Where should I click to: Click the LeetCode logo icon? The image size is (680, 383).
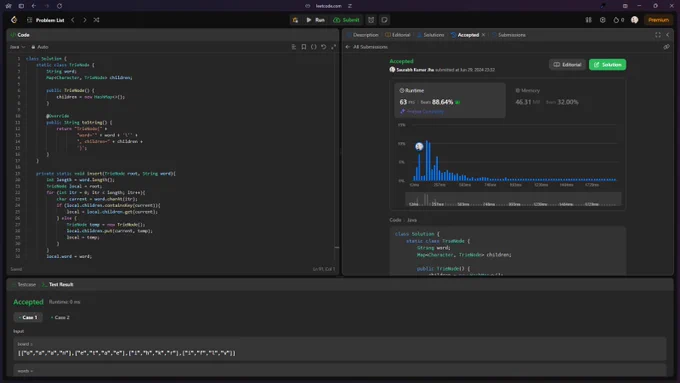click(x=14, y=20)
